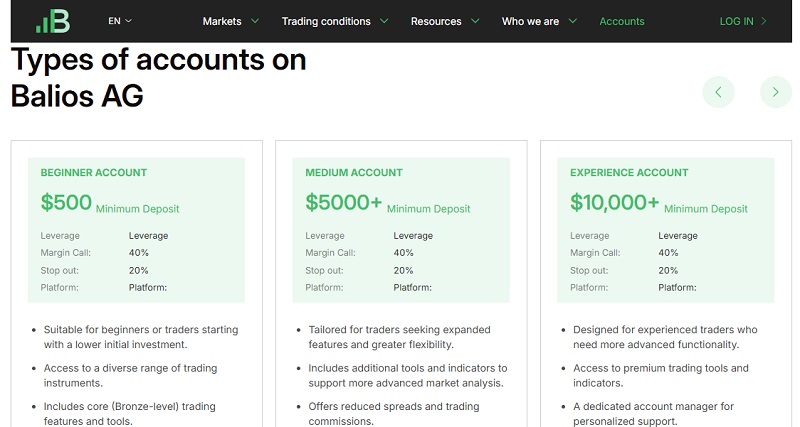Click 'Includes core (Bronze-level) trading' text
The height and width of the screenshot is (427, 800).
[x=130, y=414]
